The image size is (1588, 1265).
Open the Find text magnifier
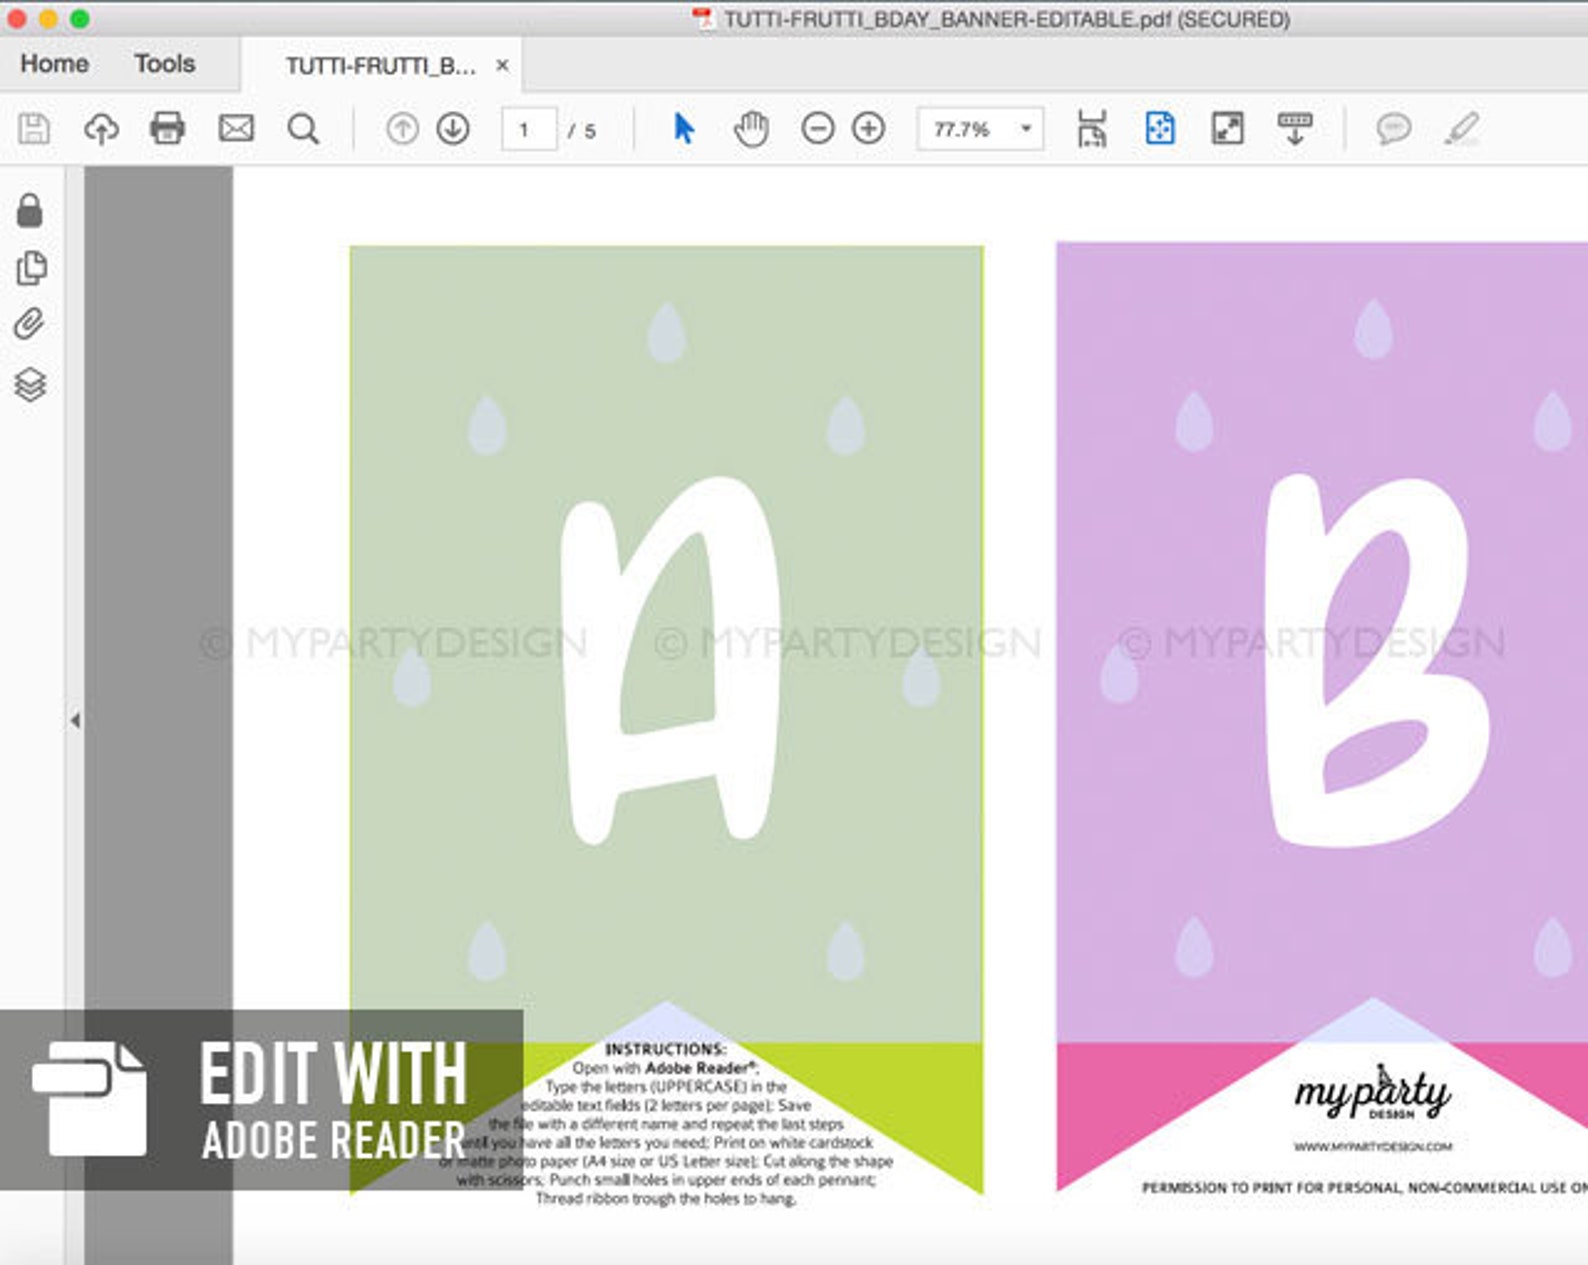tap(303, 129)
